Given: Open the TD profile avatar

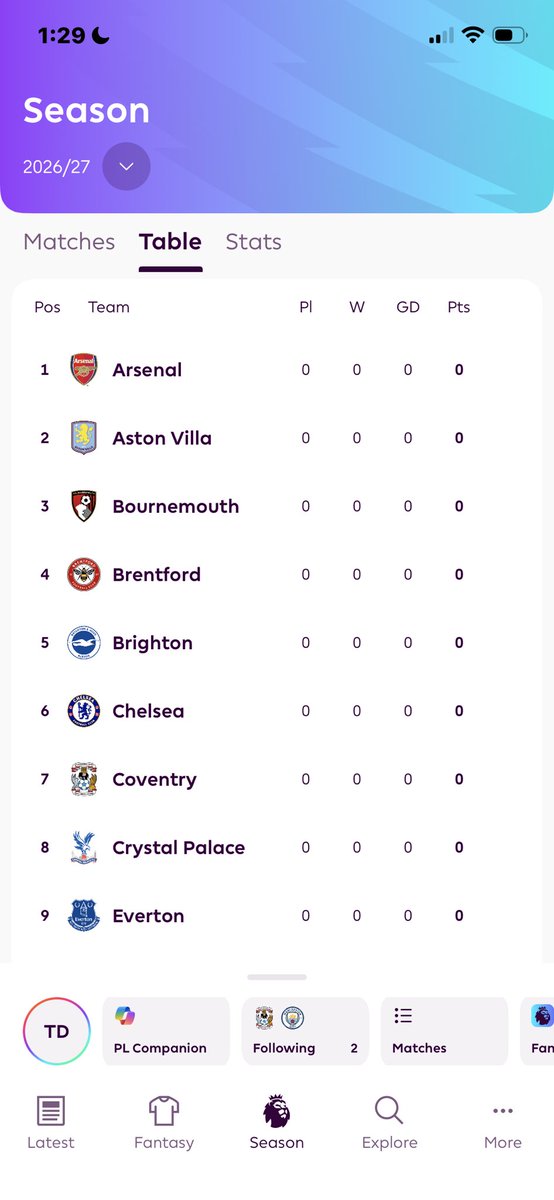Looking at the screenshot, I should (57, 1031).
